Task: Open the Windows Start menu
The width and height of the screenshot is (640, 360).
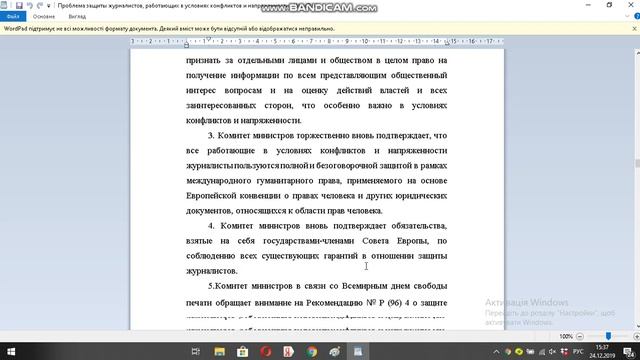Action: (x=11, y=351)
